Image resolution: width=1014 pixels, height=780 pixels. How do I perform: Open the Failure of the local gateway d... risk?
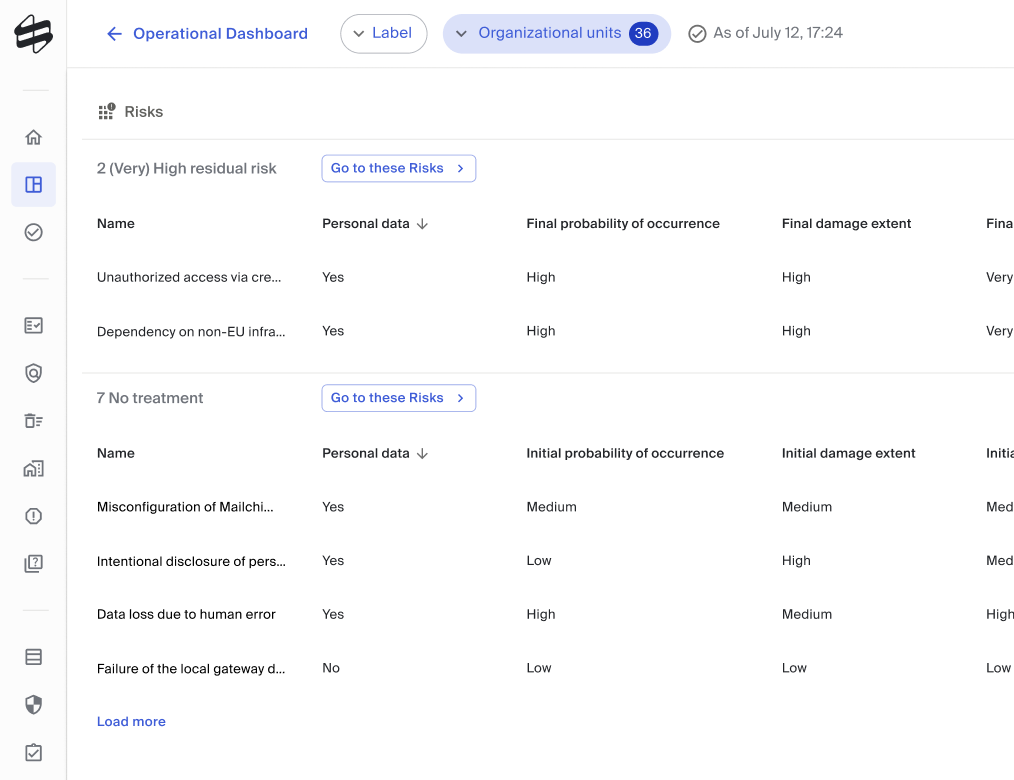(191, 668)
